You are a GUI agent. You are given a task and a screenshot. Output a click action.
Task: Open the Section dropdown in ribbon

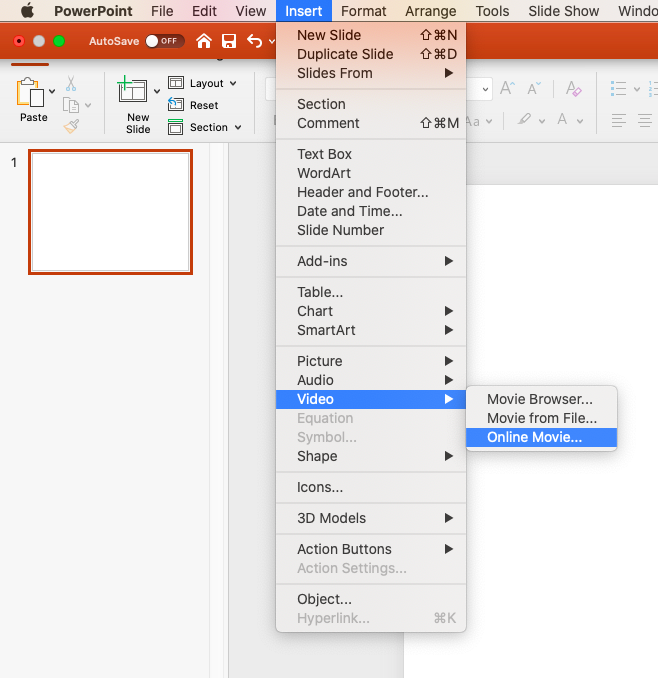[204, 127]
